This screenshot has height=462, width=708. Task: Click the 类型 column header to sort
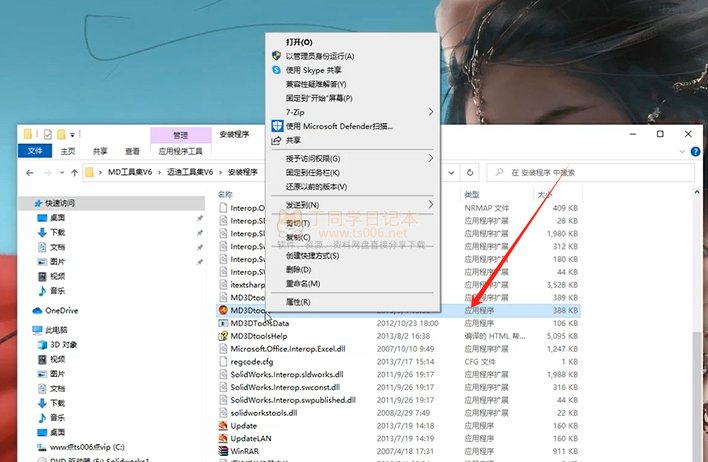[x=473, y=193]
